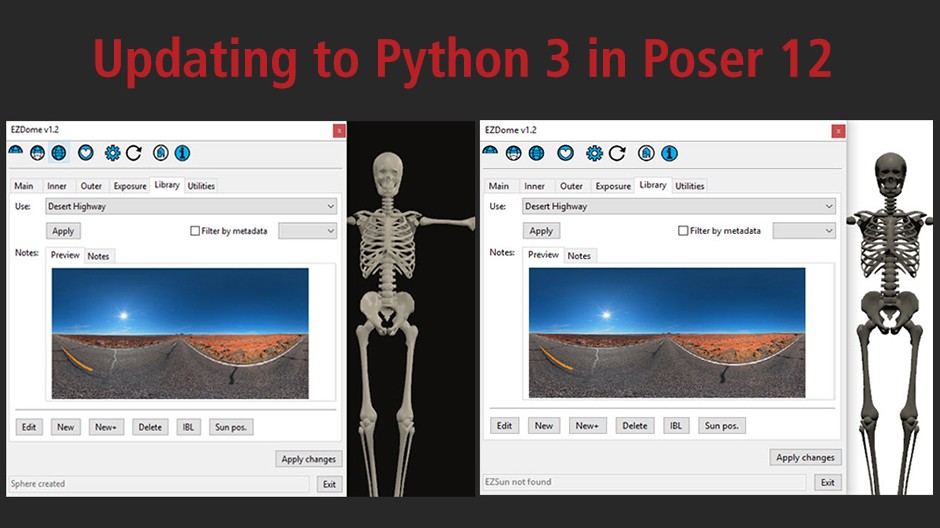Screen dimensions: 940x528
Task: Click the circular refresh arrow in left window
Action: (x=134, y=153)
